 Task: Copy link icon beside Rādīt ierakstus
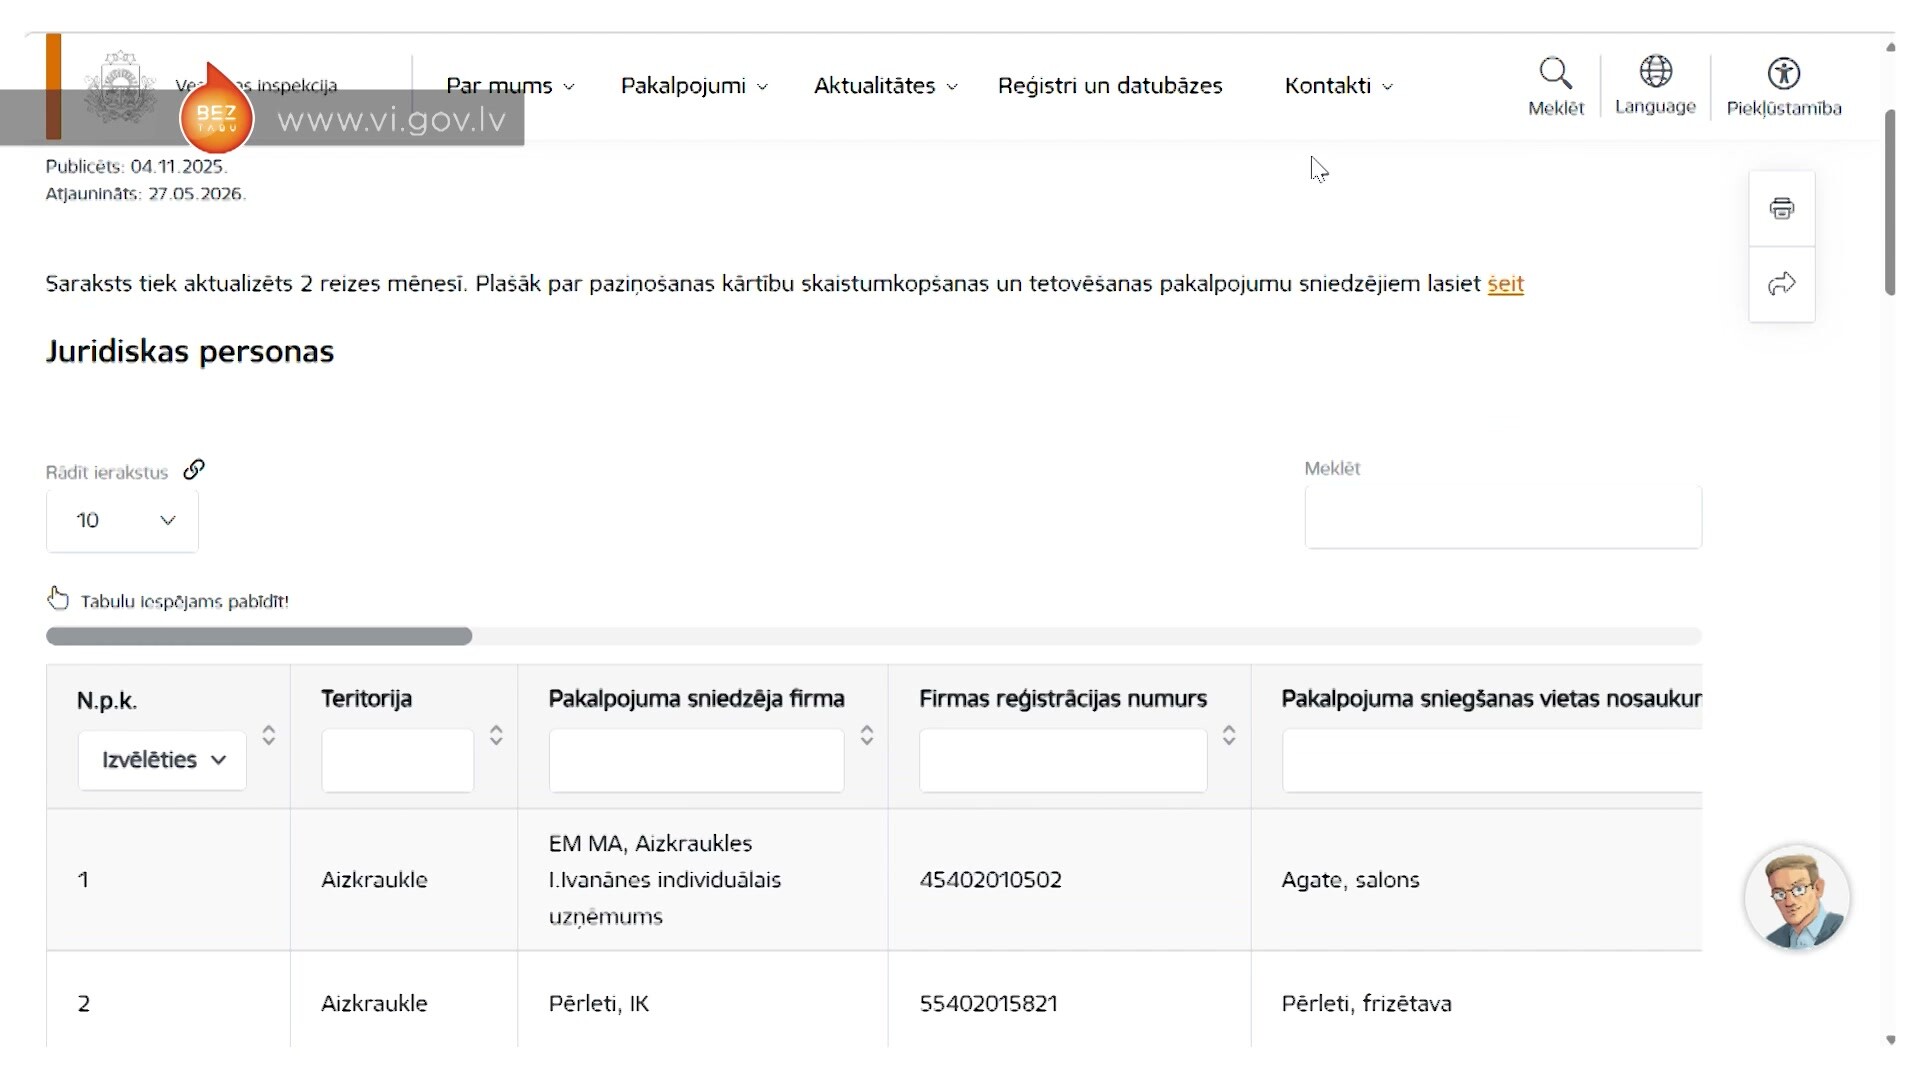pyautogui.click(x=194, y=469)
